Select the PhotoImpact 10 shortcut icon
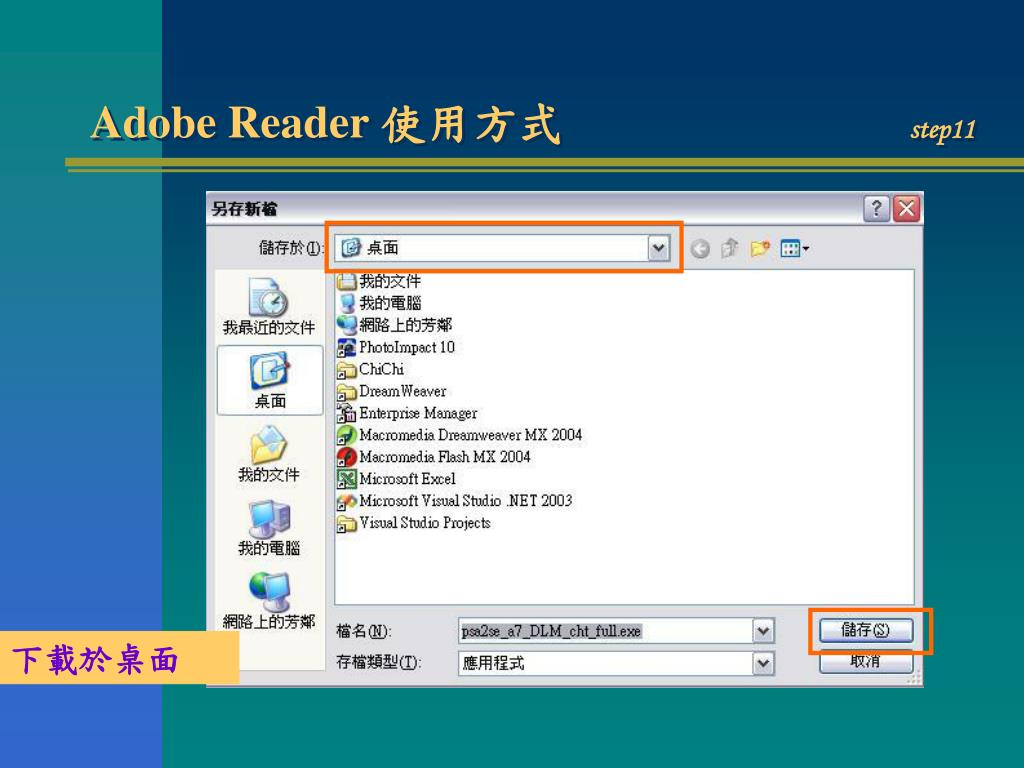 click(x=346, y=347)
